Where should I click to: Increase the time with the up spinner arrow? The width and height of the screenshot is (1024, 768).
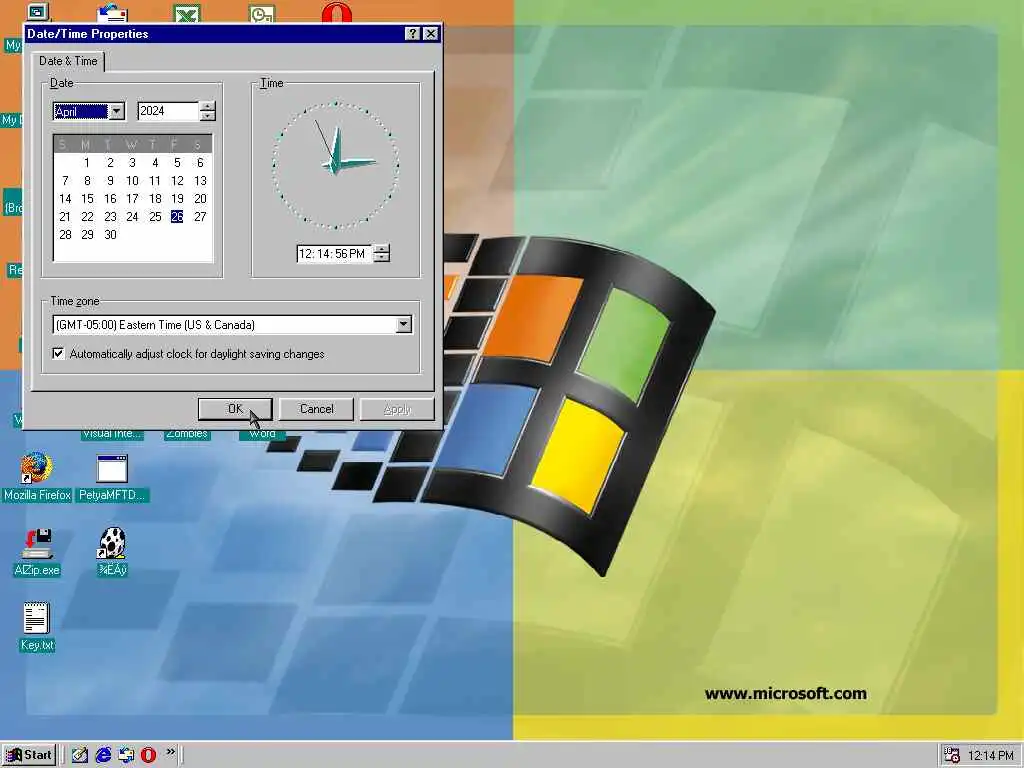pyautogui.click(x=381, y=249)
